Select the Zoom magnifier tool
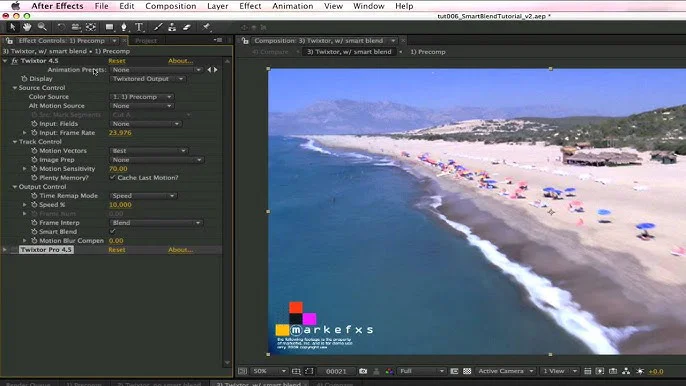This screenshot has height=386, width=686. (x=42, y=27)
